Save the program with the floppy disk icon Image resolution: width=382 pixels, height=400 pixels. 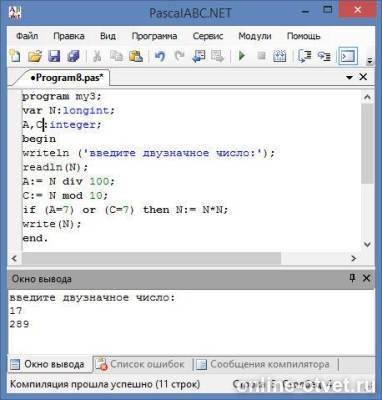click(x=54, y=56)
